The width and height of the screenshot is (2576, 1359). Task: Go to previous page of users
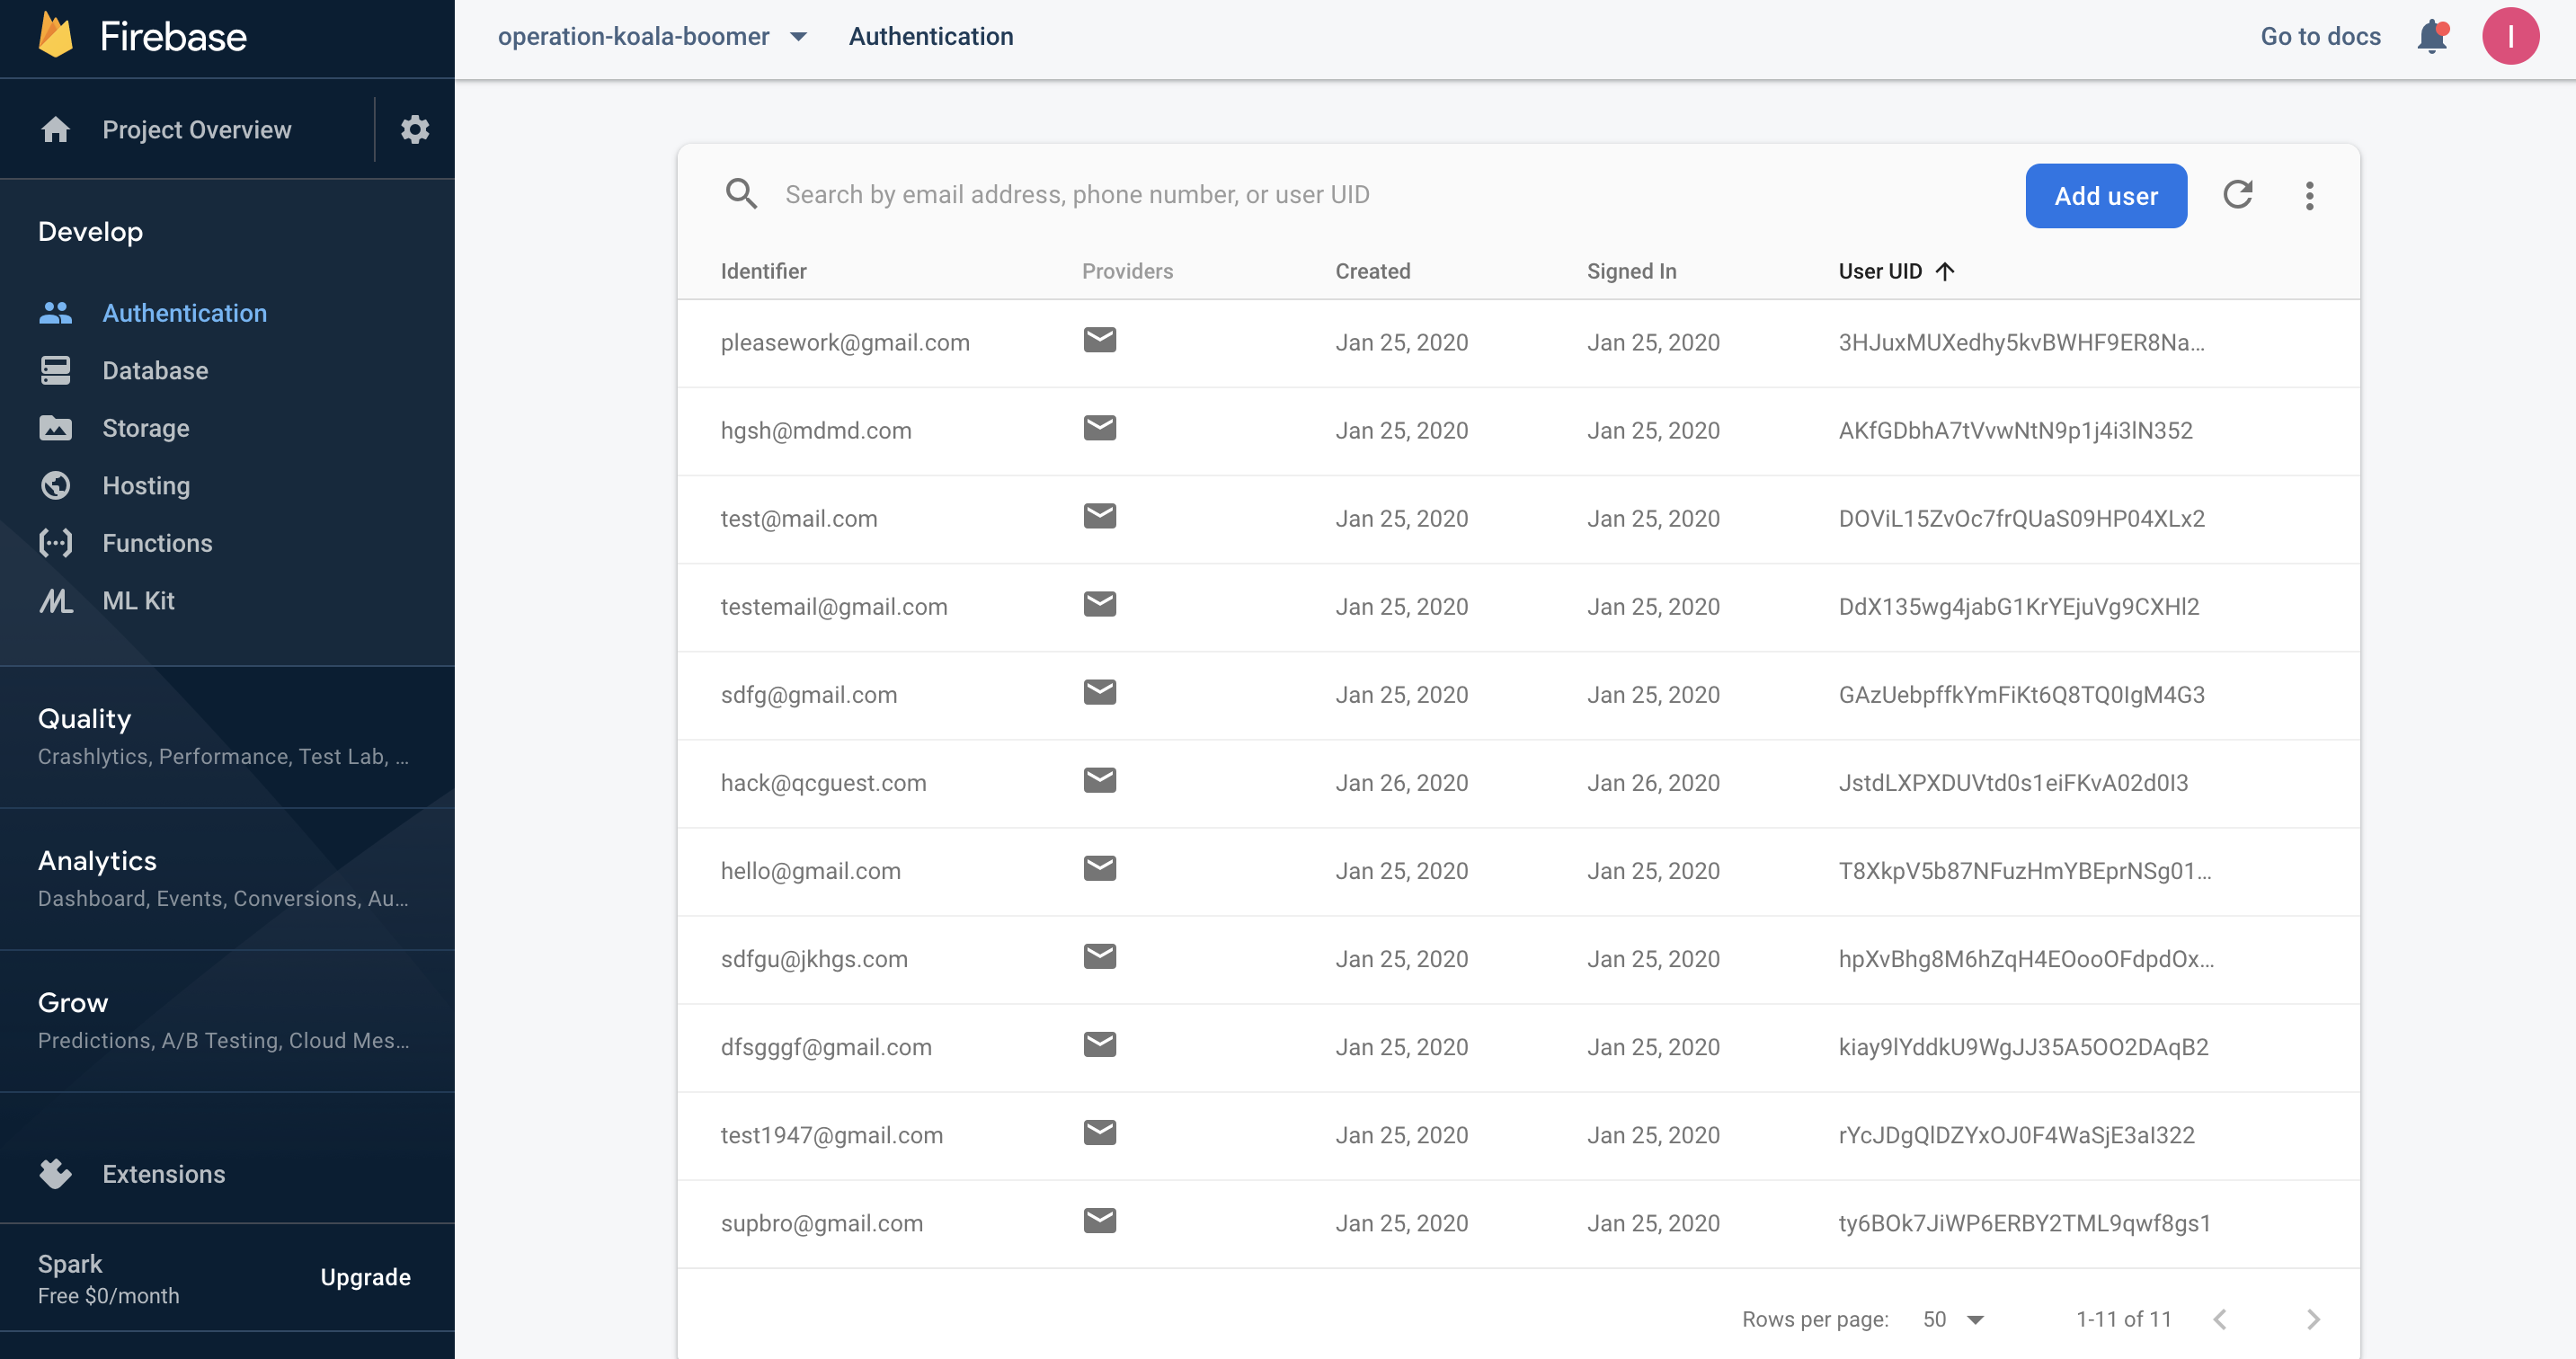click(x=2220, y=1319)
